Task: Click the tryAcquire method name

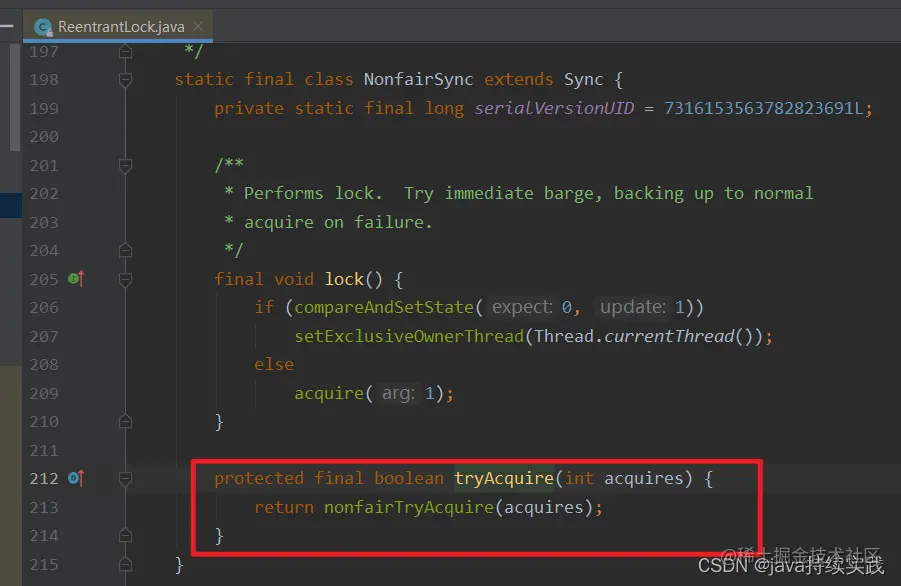Action: pos(504,478)
